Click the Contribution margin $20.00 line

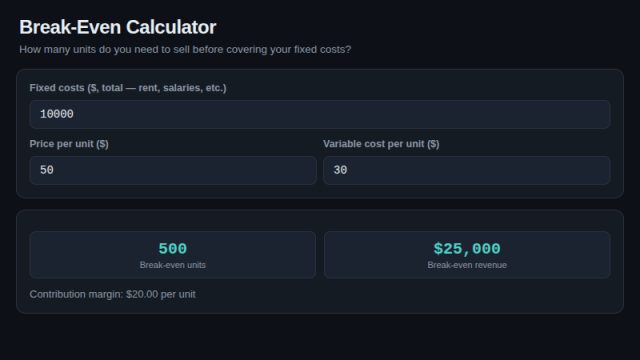[112, 294]
